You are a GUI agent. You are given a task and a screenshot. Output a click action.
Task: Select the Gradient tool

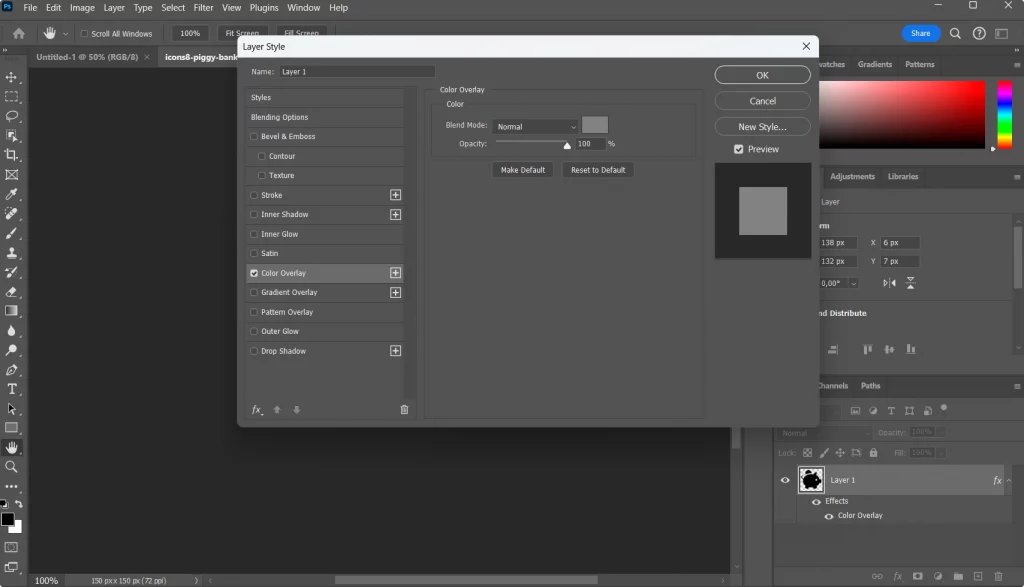12,311
